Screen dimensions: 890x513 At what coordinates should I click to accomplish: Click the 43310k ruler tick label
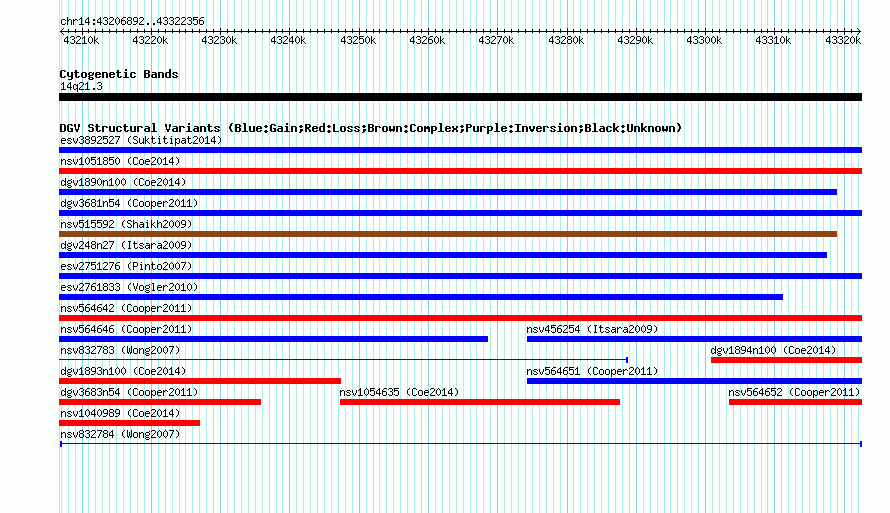[773, 40]
